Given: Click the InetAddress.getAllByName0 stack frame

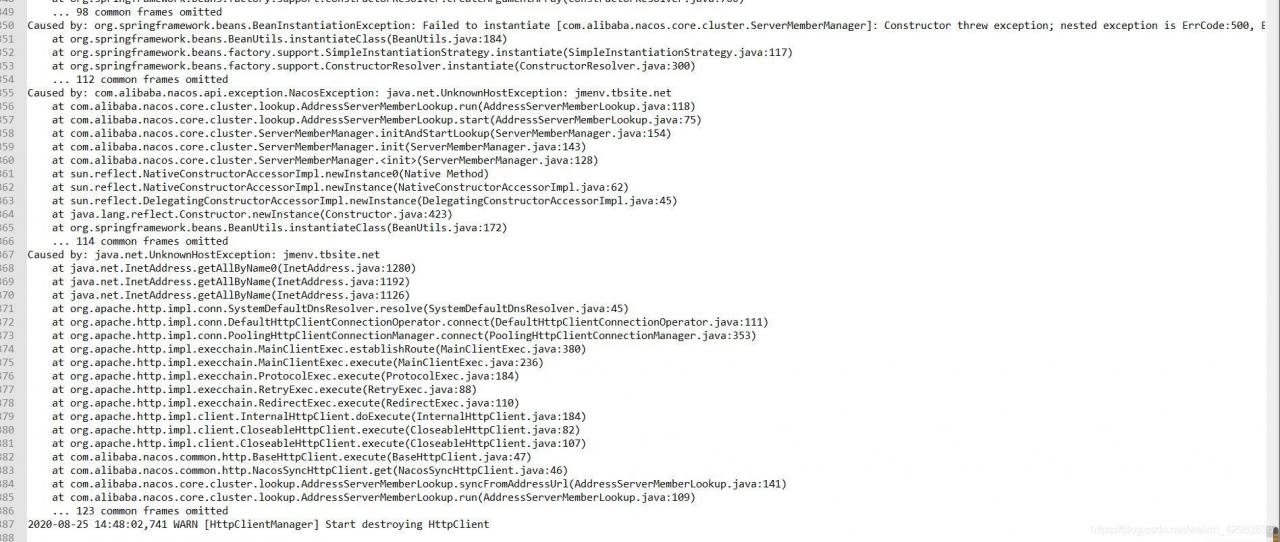Looking at the screenshot, I should coord(234,268).
